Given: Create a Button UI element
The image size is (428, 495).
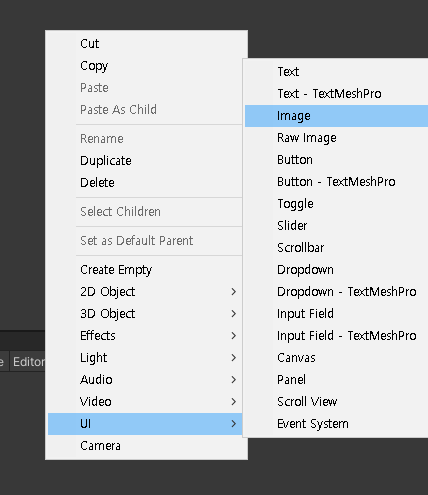Looking at the screenshot, I should click(x=336, y=160).
